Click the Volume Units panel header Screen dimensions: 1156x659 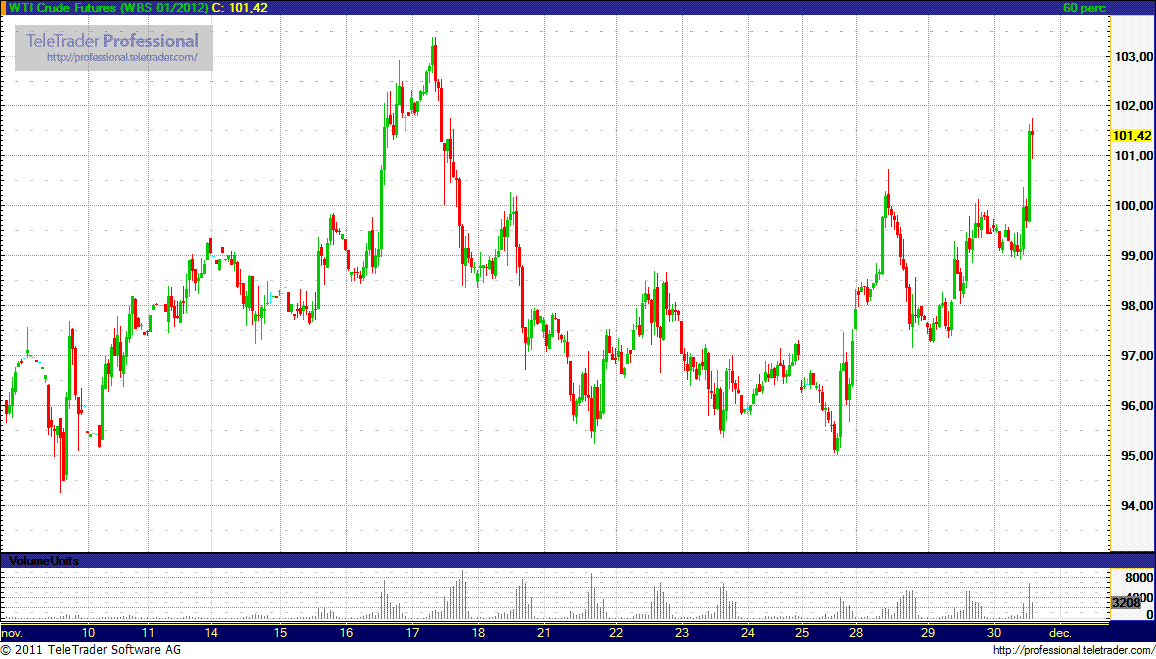44,561
